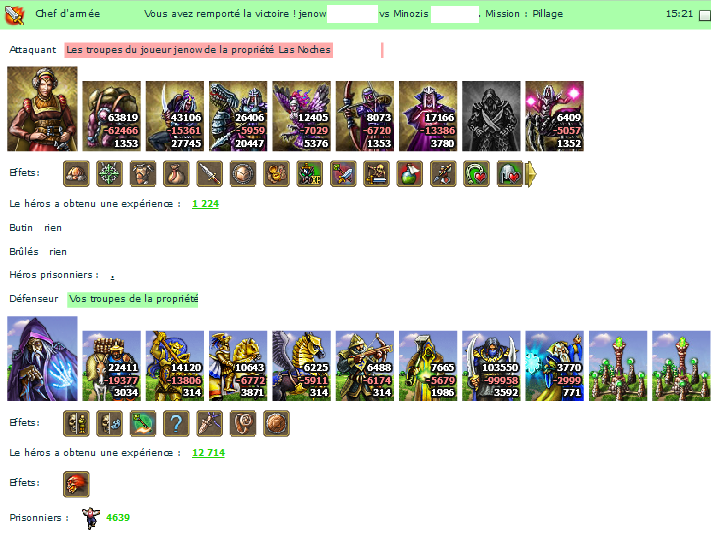Open defender hero experience 12 714 link
This screenshot has width=713, height=534.
(208, 453)
